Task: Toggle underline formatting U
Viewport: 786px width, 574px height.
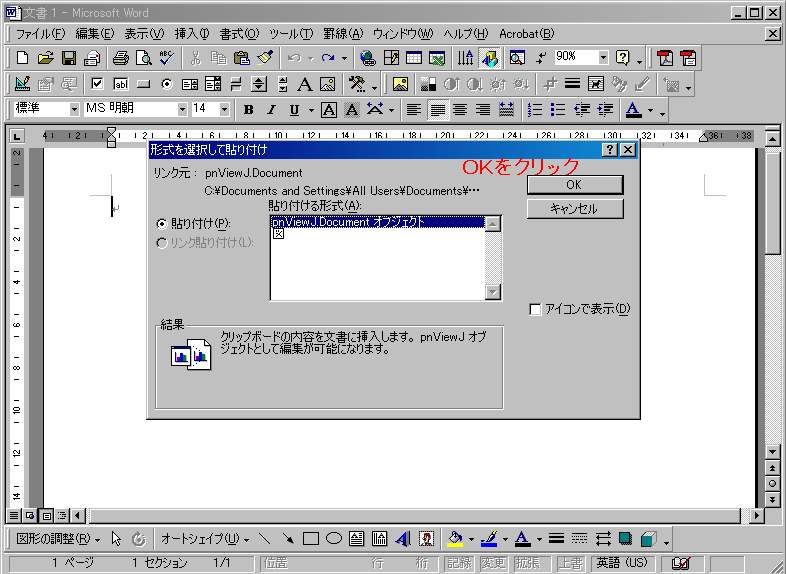Action: (x=294, y=110)
